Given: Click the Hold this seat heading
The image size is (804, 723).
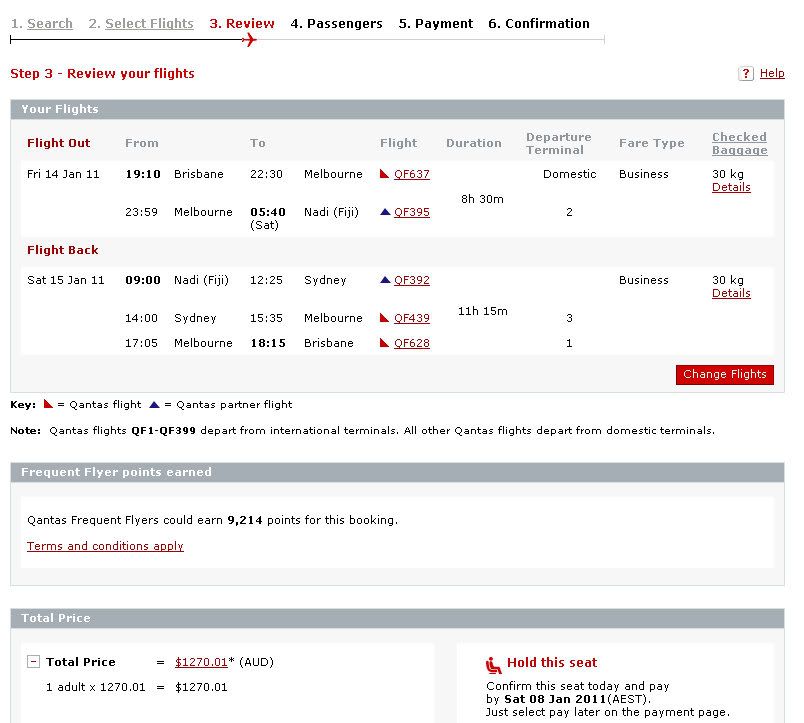Looking at the screenshot, I should click(552, 662).
